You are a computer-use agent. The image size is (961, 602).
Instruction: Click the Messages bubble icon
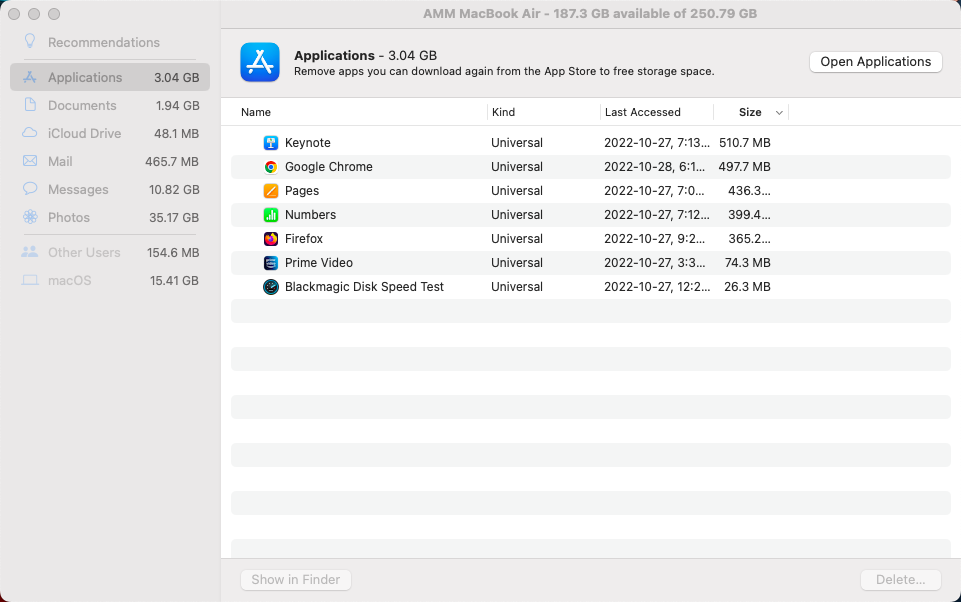(x=29, y=189)
